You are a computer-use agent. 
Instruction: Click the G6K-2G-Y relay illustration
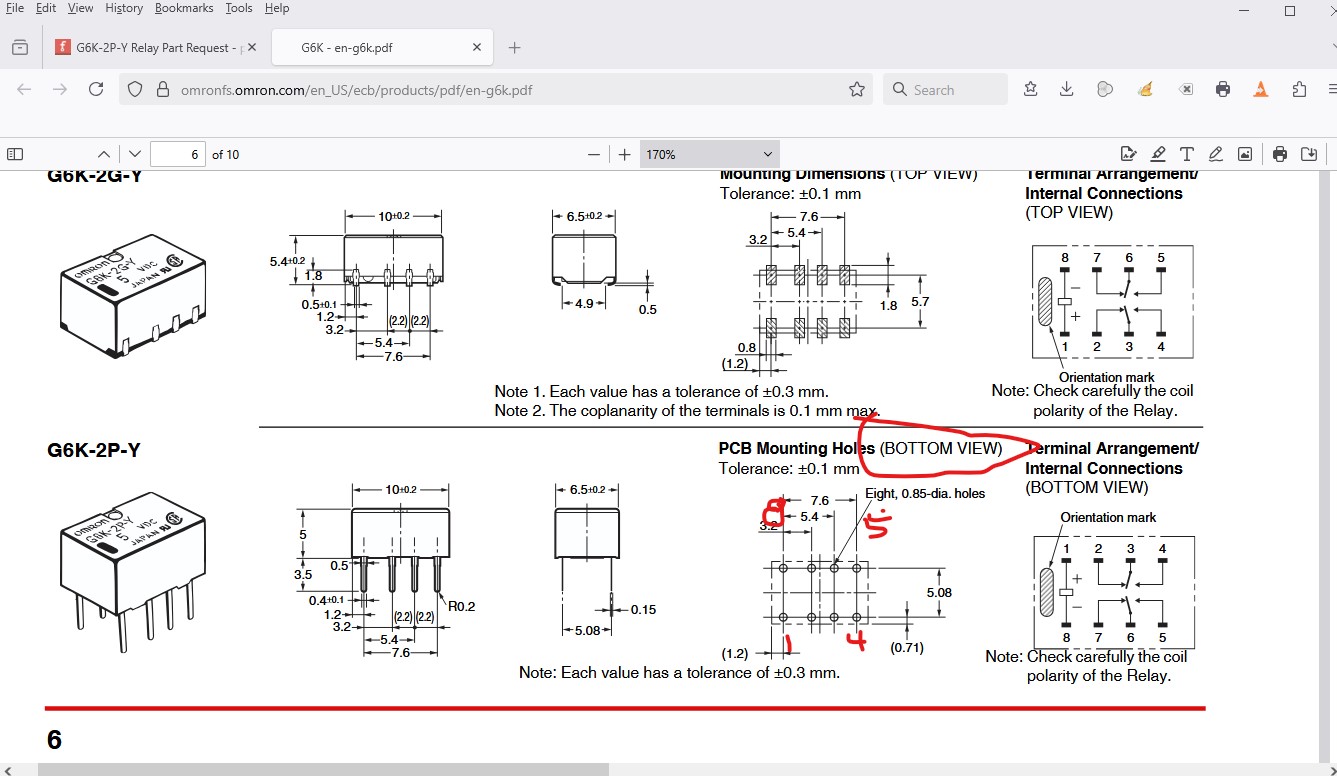[133, 296]
